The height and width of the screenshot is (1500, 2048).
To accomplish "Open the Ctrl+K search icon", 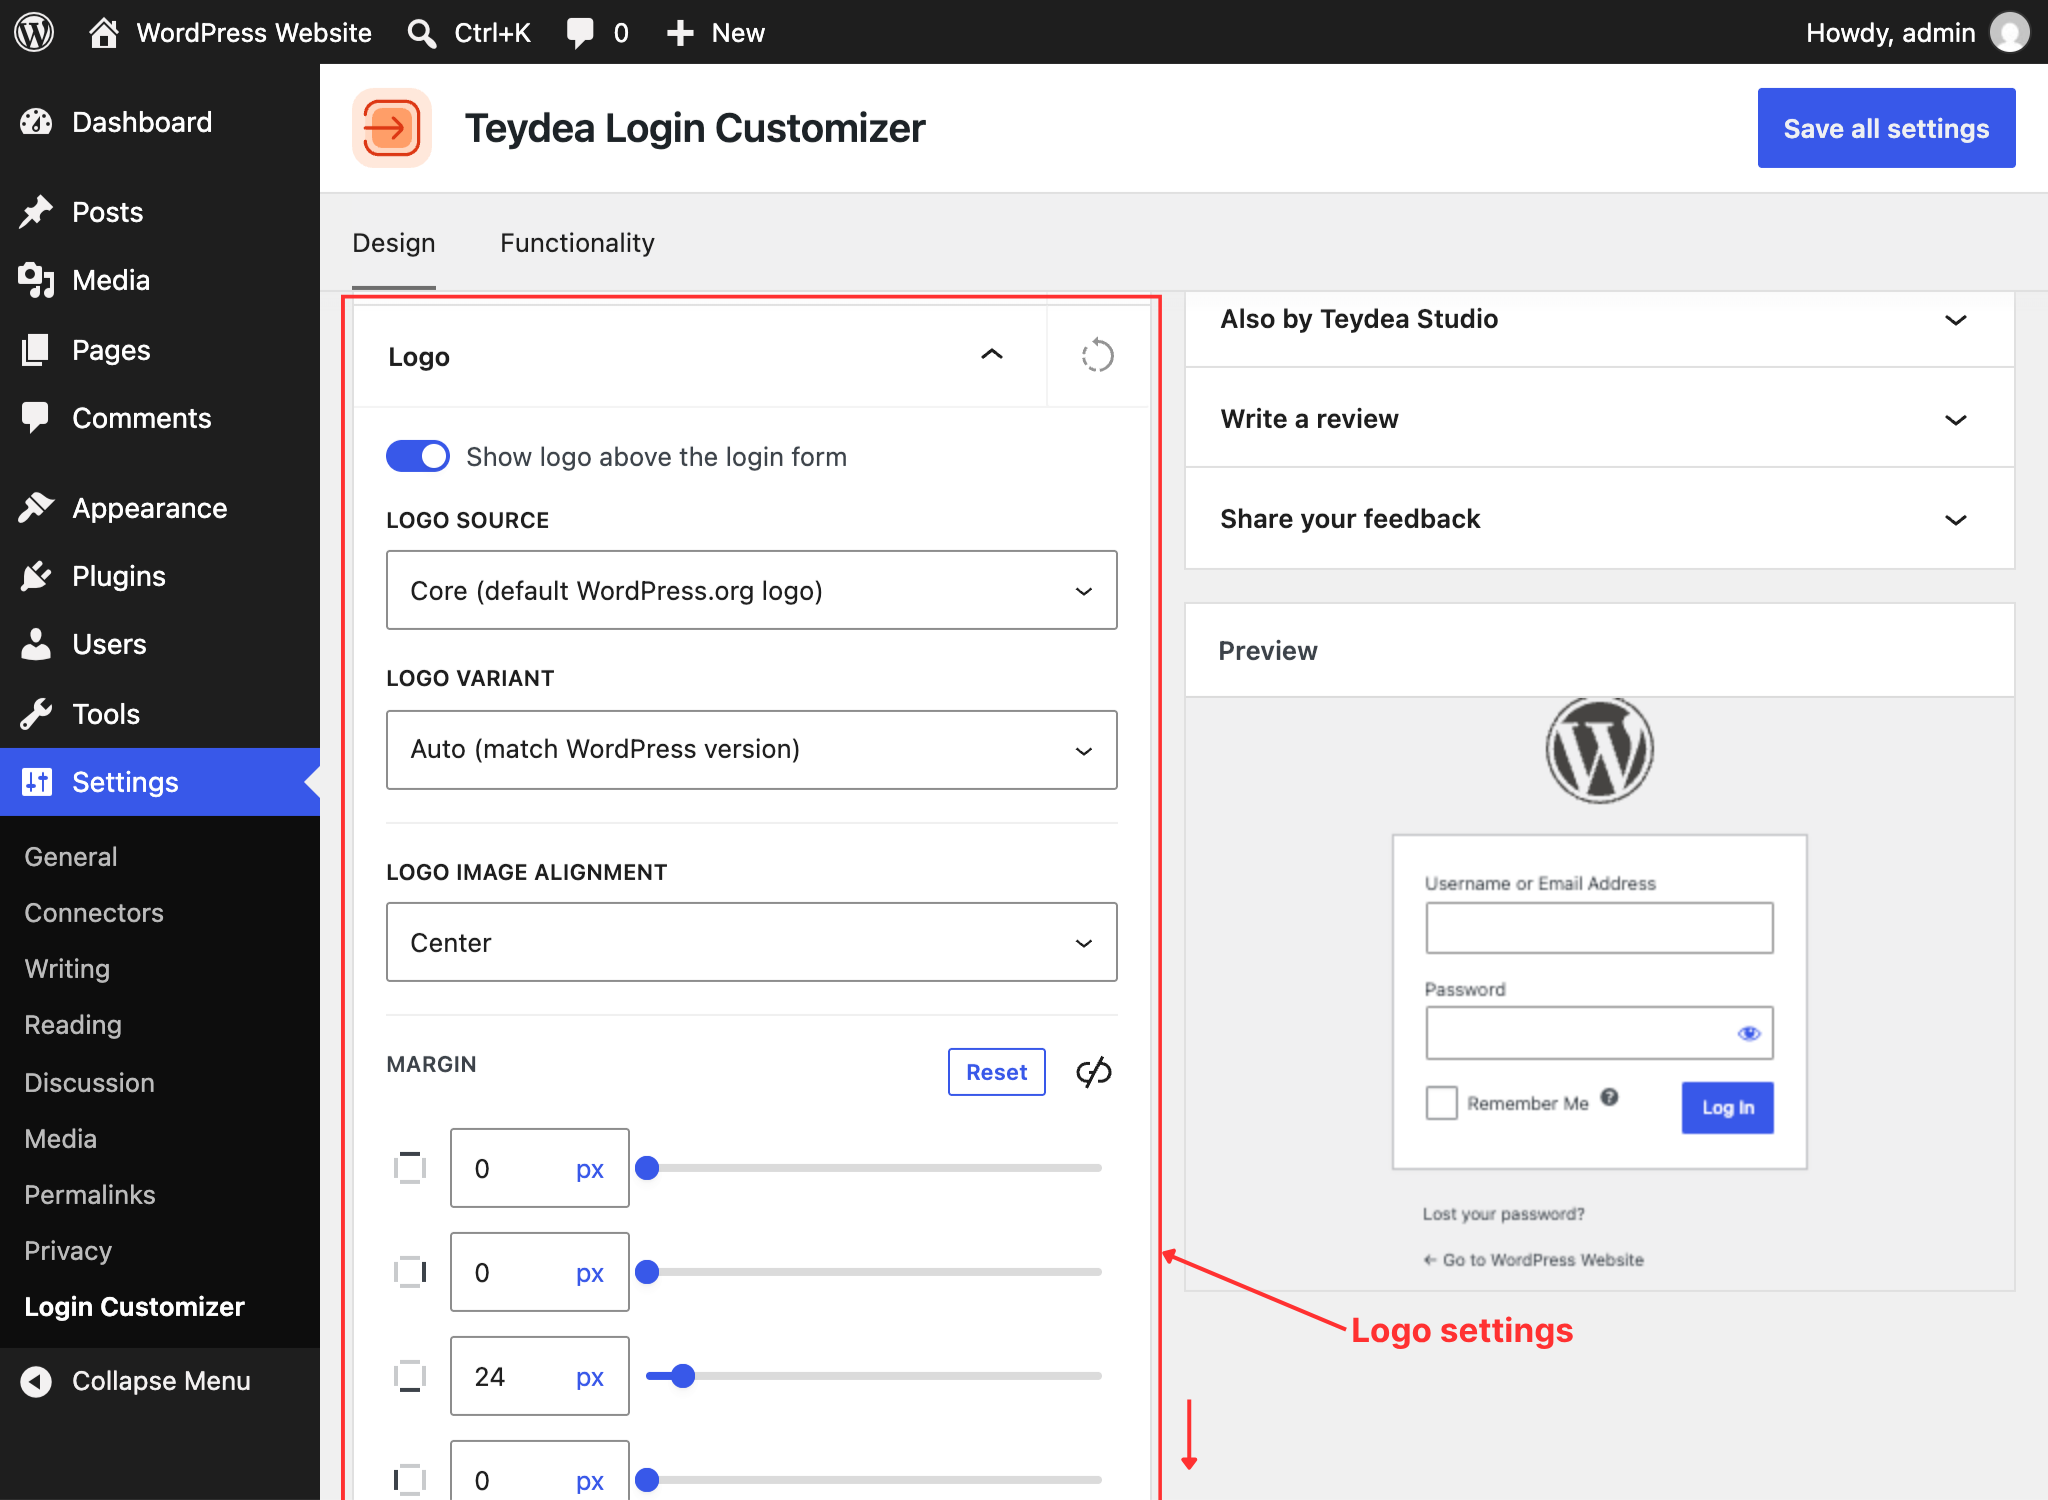I will 422,33.
